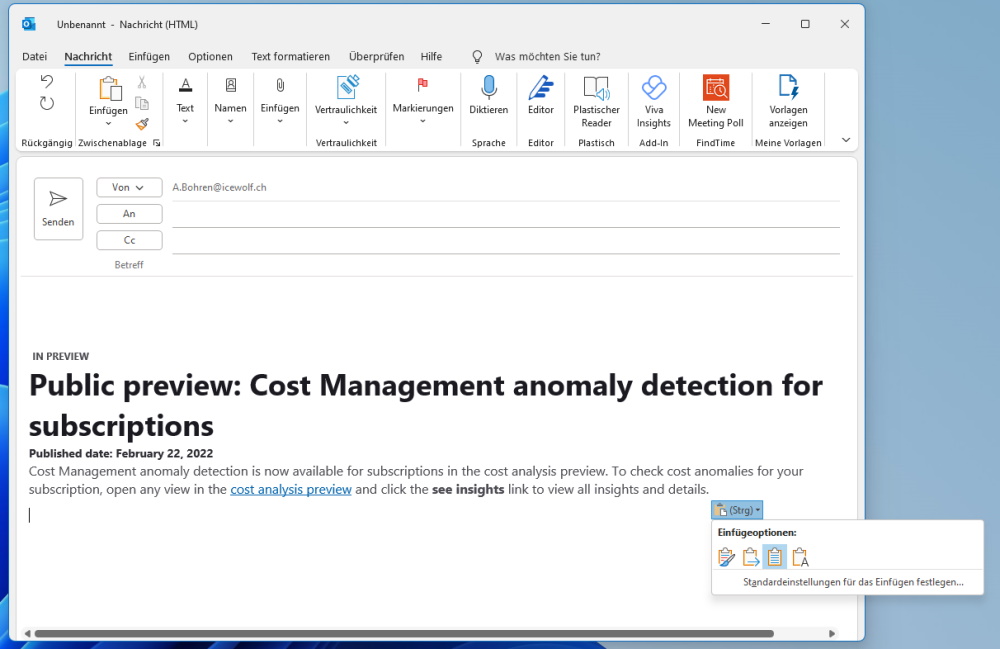Image resolution: width=1000 pixels, height=649 pixels.
Task: Click the undo arrow icon in the ribbon
Action: (47, 81)
